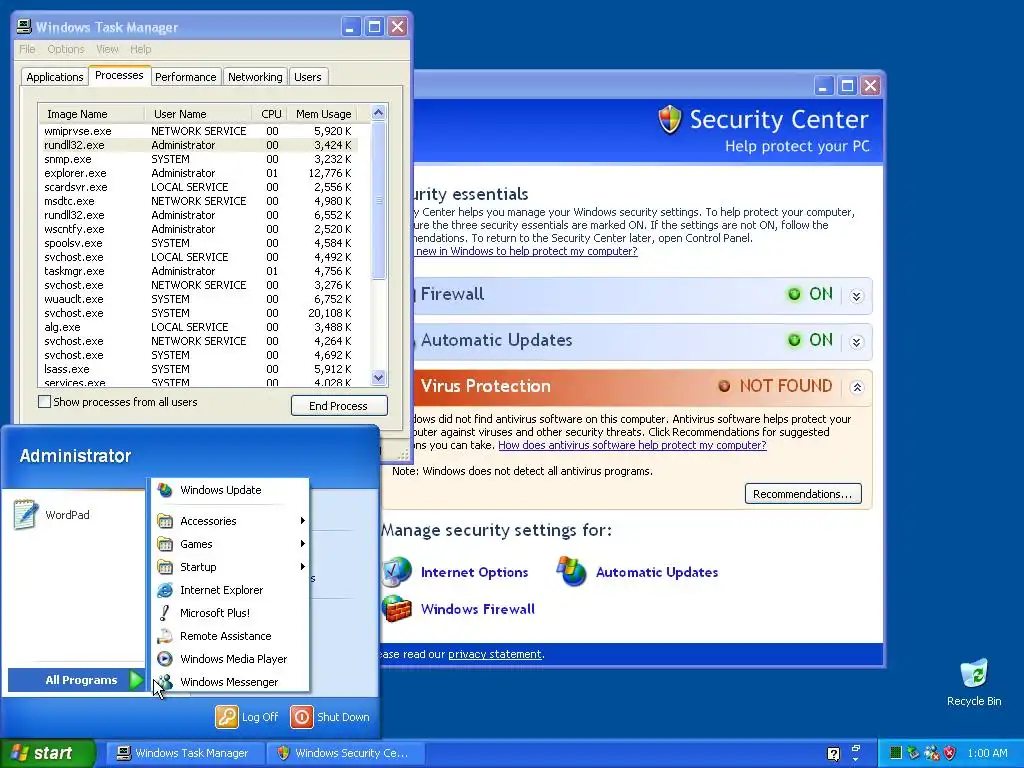Select the lsass.exe process row
The height and width of the screenshot is (768, 1024).
(x=198, y=369)
